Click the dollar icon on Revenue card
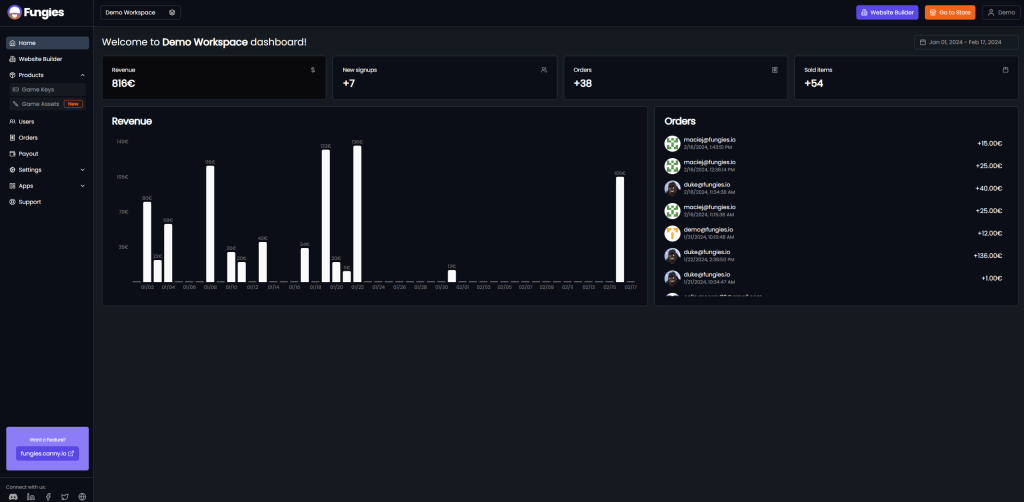The height and width of the screenshot is (502, 1024). (313, 70)
